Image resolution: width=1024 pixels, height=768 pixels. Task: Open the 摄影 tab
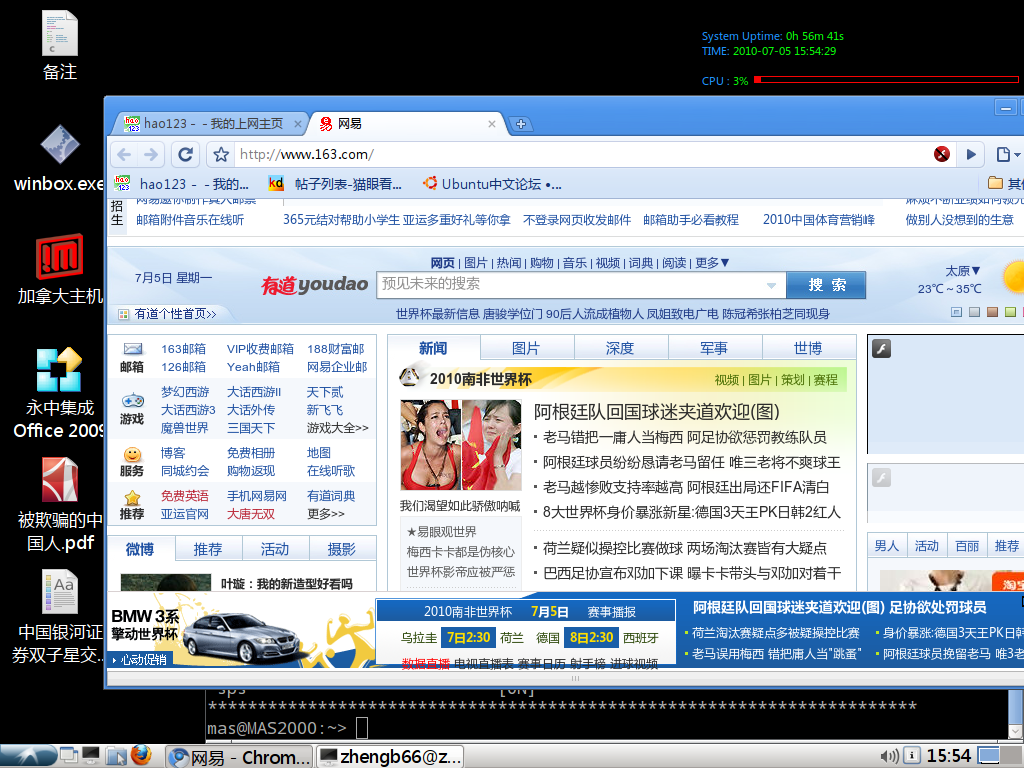click(x=342, y=549)
